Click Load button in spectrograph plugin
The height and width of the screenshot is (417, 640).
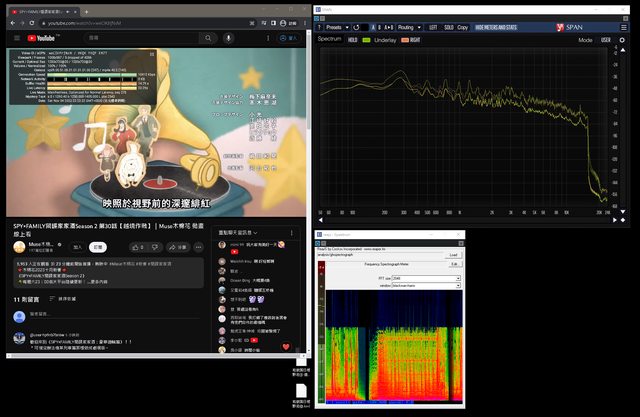coord(453,255)
